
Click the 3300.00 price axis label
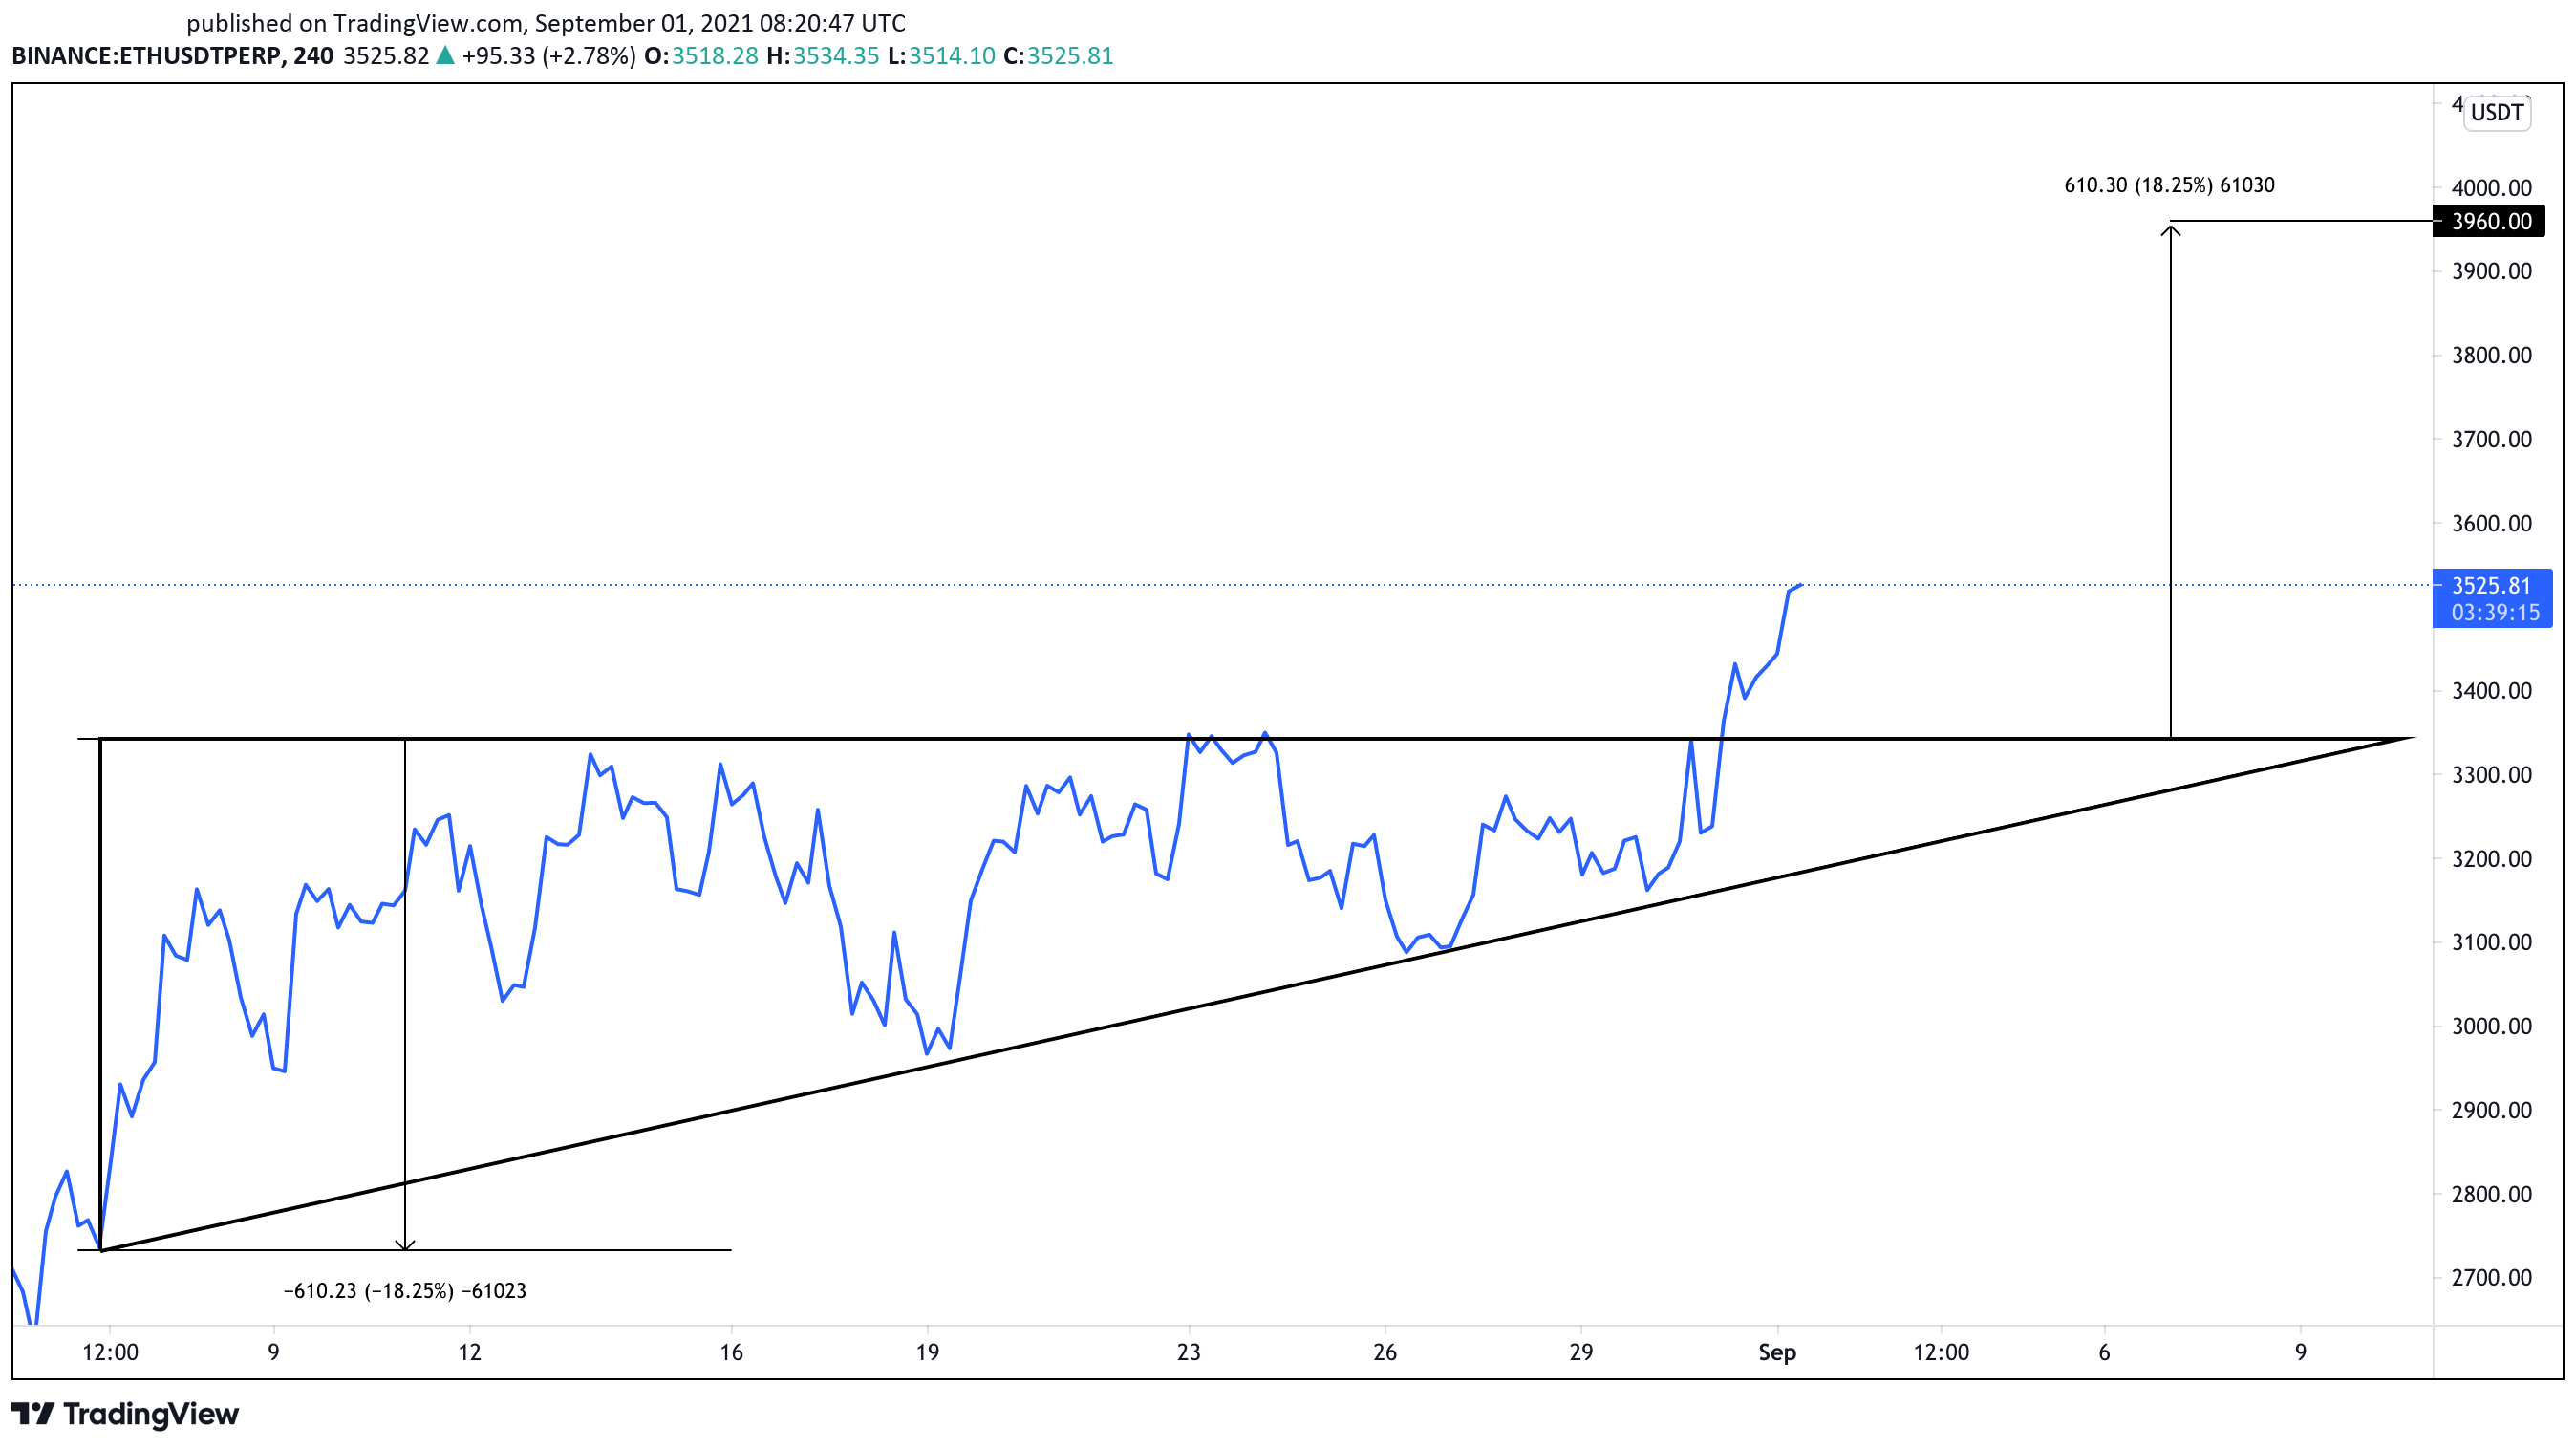2491,774
